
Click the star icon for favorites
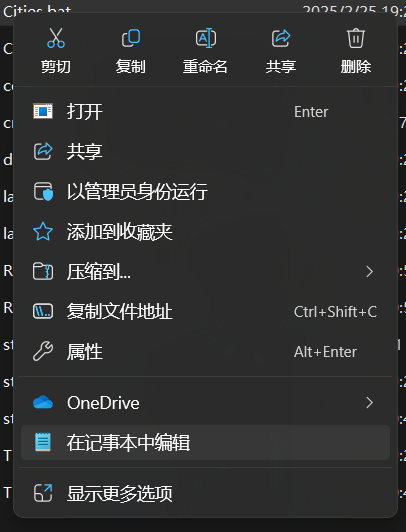pos(43,232)
